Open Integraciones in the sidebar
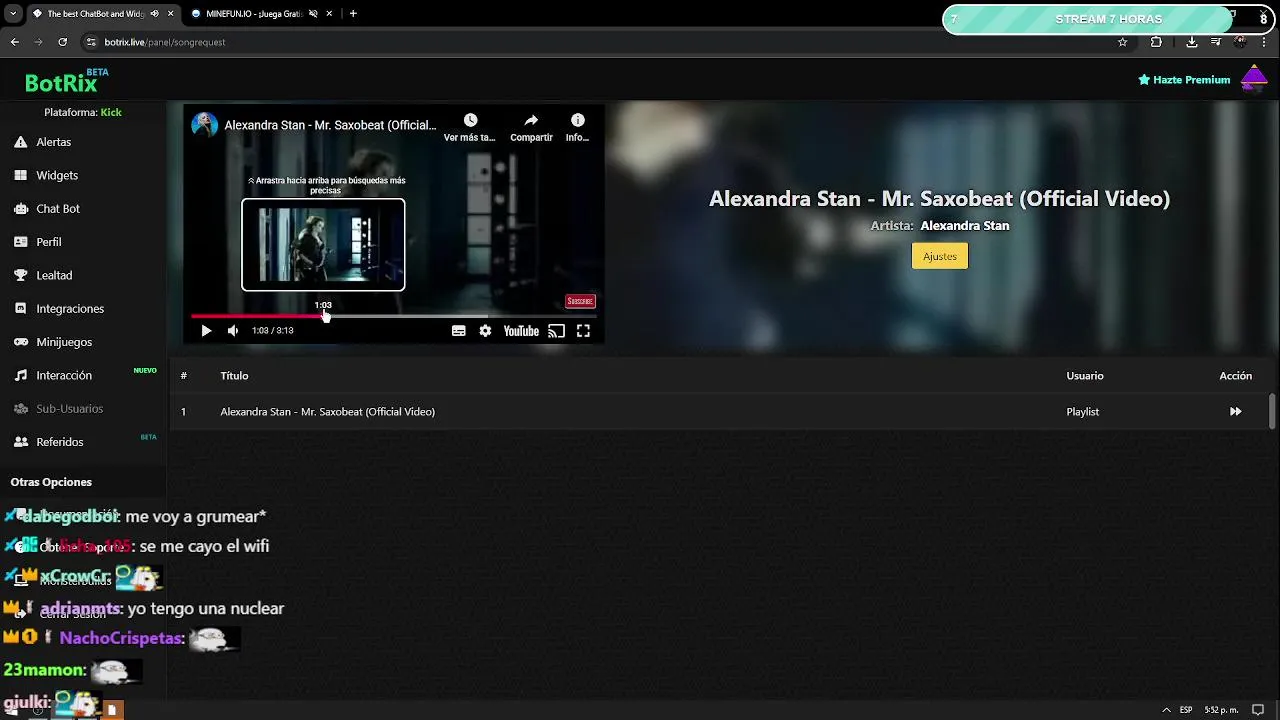1280x720 pixels. coord(70,308)
